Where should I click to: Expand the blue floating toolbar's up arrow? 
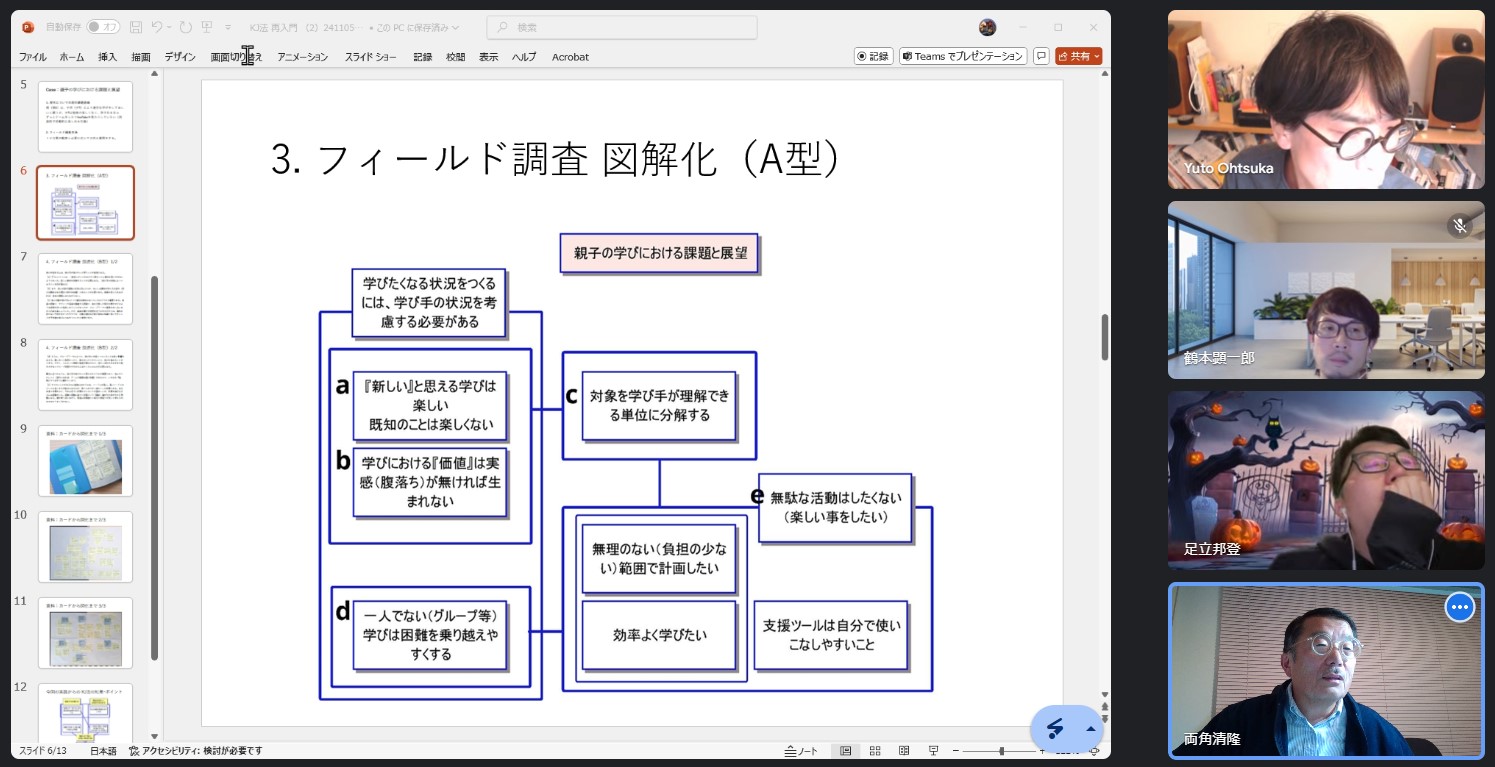point(1090,728)
